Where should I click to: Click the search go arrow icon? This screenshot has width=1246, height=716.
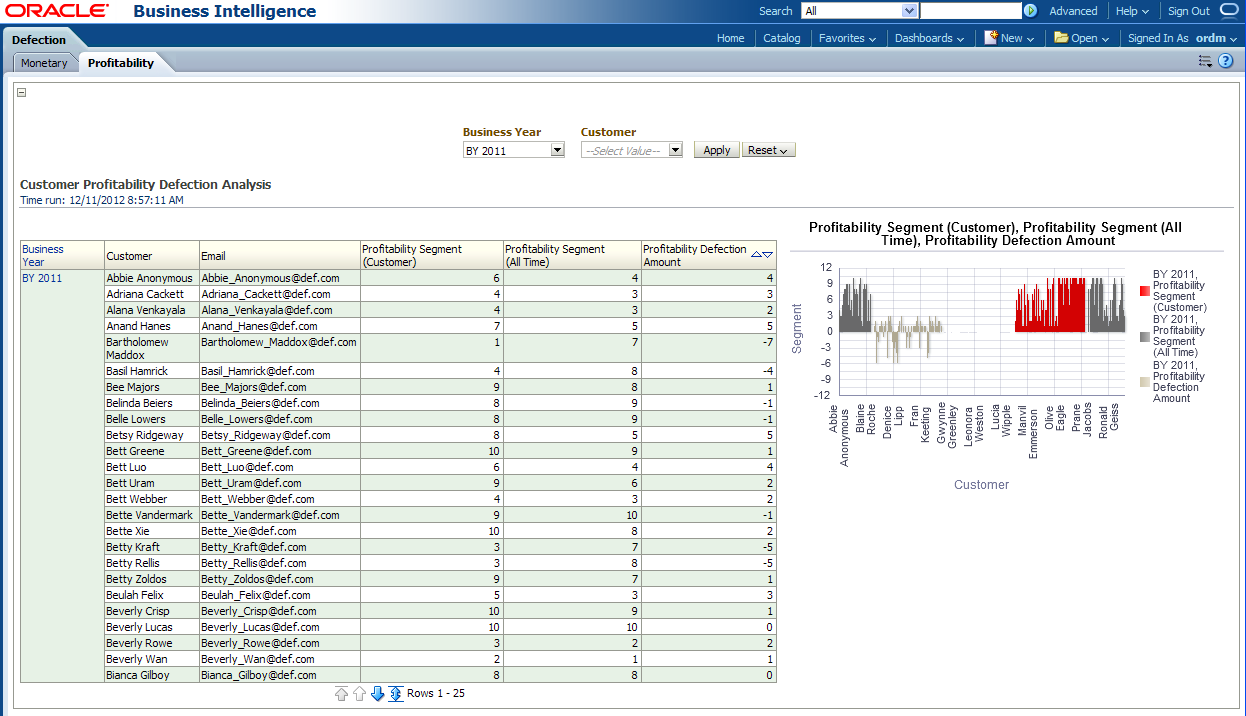(x=1030, y=11)
